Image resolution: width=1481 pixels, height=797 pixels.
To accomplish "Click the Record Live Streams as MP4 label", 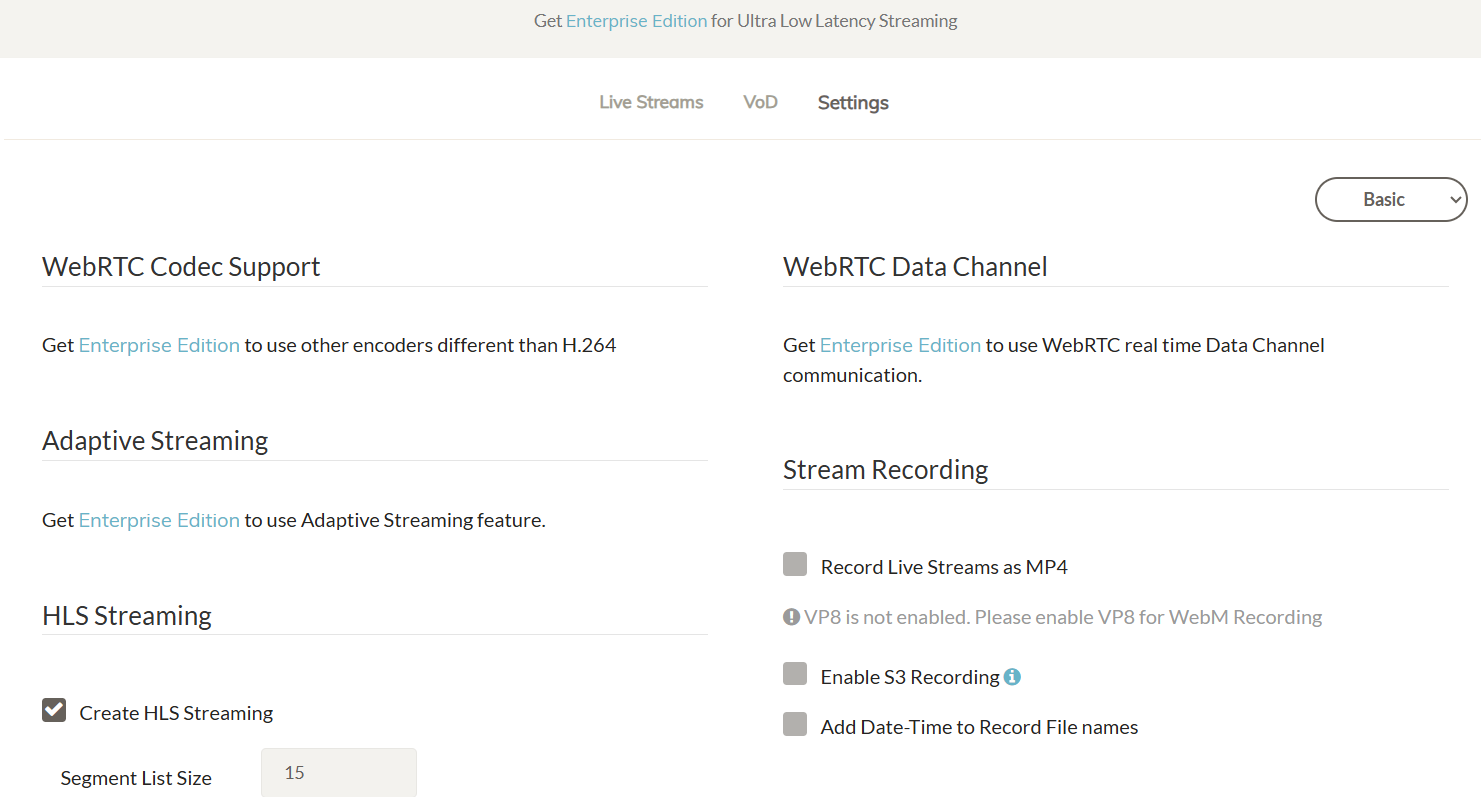I will click(944, 567).
